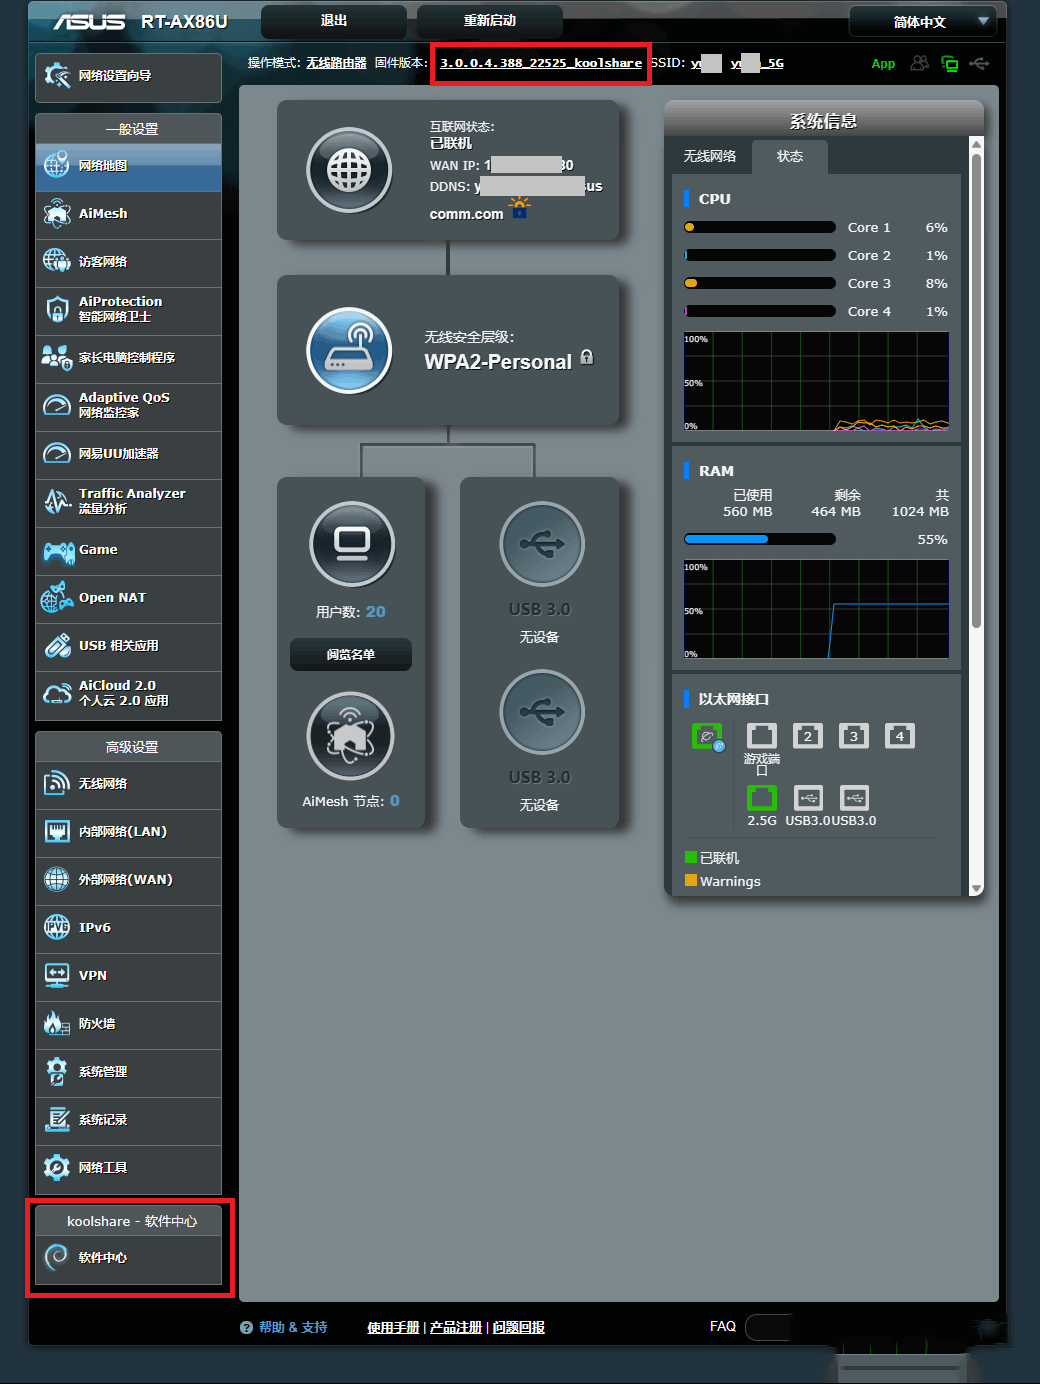Open WAN external network settings
Image resolution: width=1040 pixels, height=1384 pixels.
click(128, 881)
